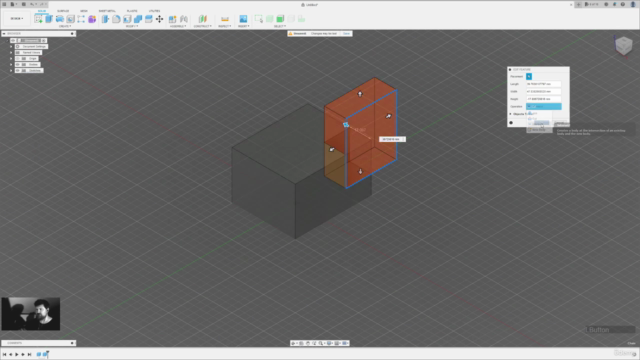The image size is (640, 360).
Task: Select the Move/Copy cross-arrows icon
Action: [x=160, y=19]
